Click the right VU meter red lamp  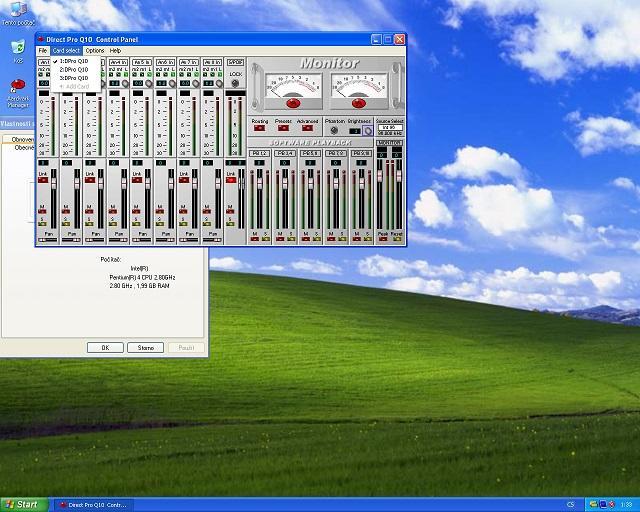click(x=359, y=103)
